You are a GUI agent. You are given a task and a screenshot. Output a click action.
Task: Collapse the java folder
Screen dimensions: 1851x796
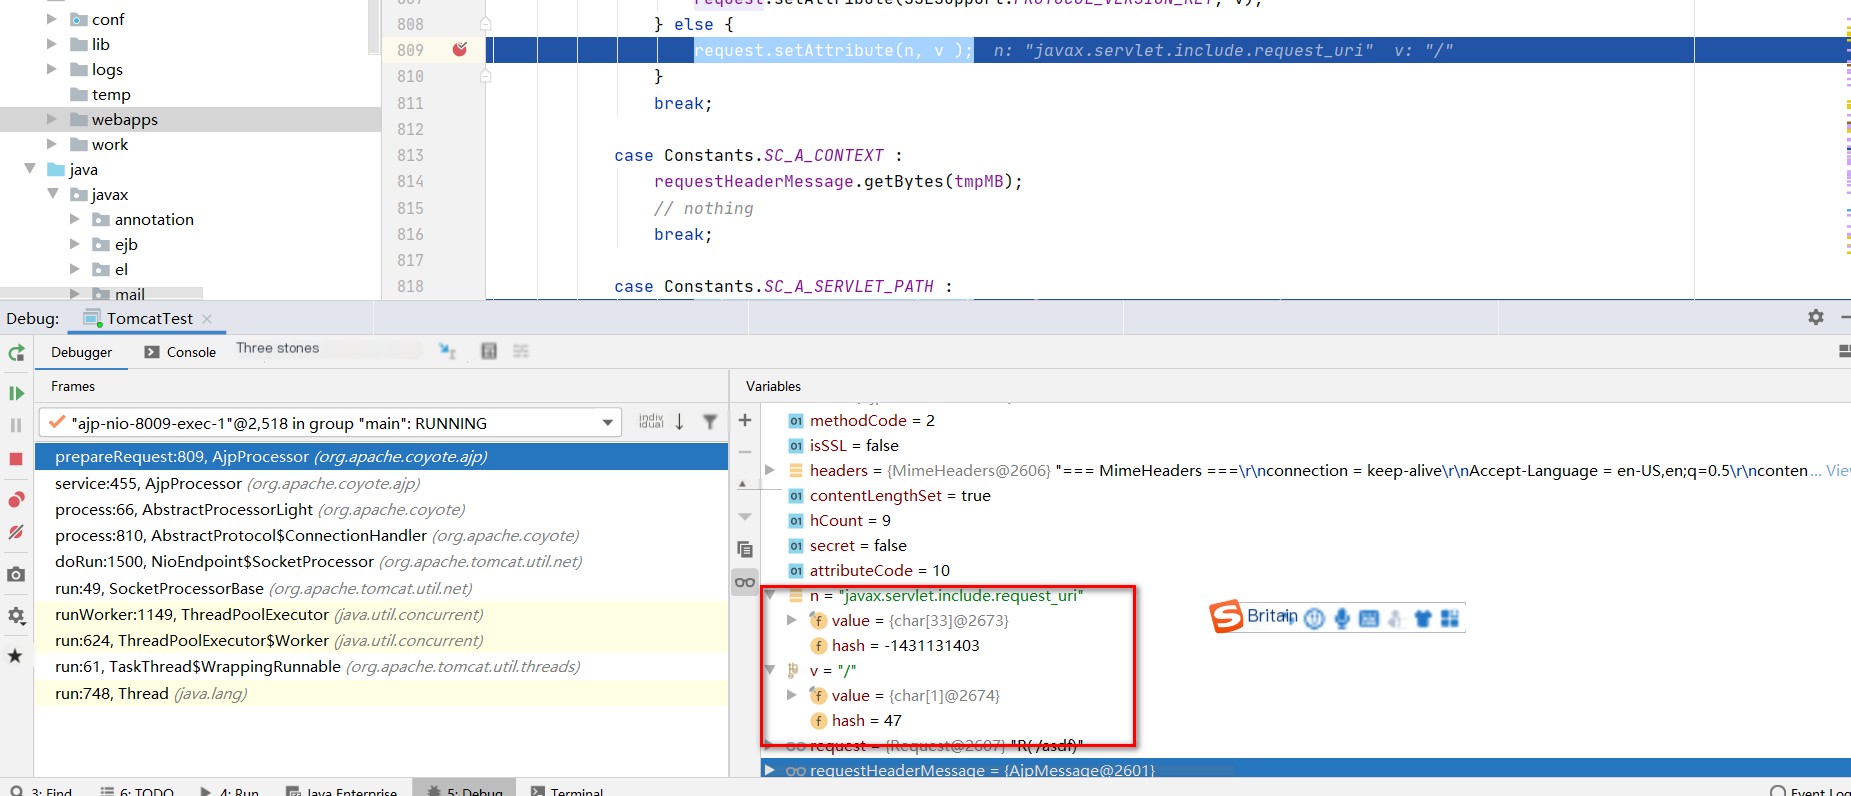click(30, 168)
